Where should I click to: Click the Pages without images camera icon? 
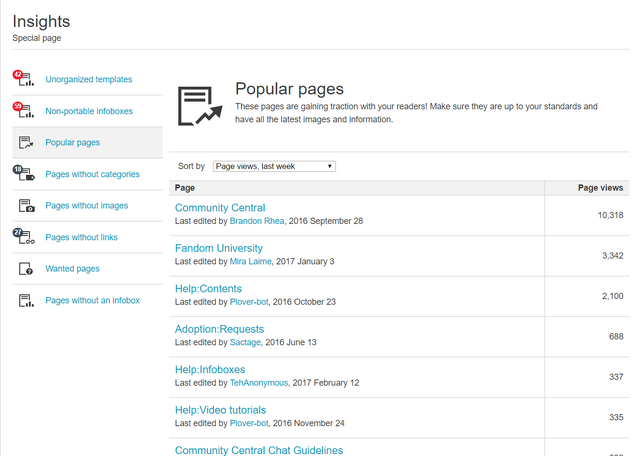(27, 205)
